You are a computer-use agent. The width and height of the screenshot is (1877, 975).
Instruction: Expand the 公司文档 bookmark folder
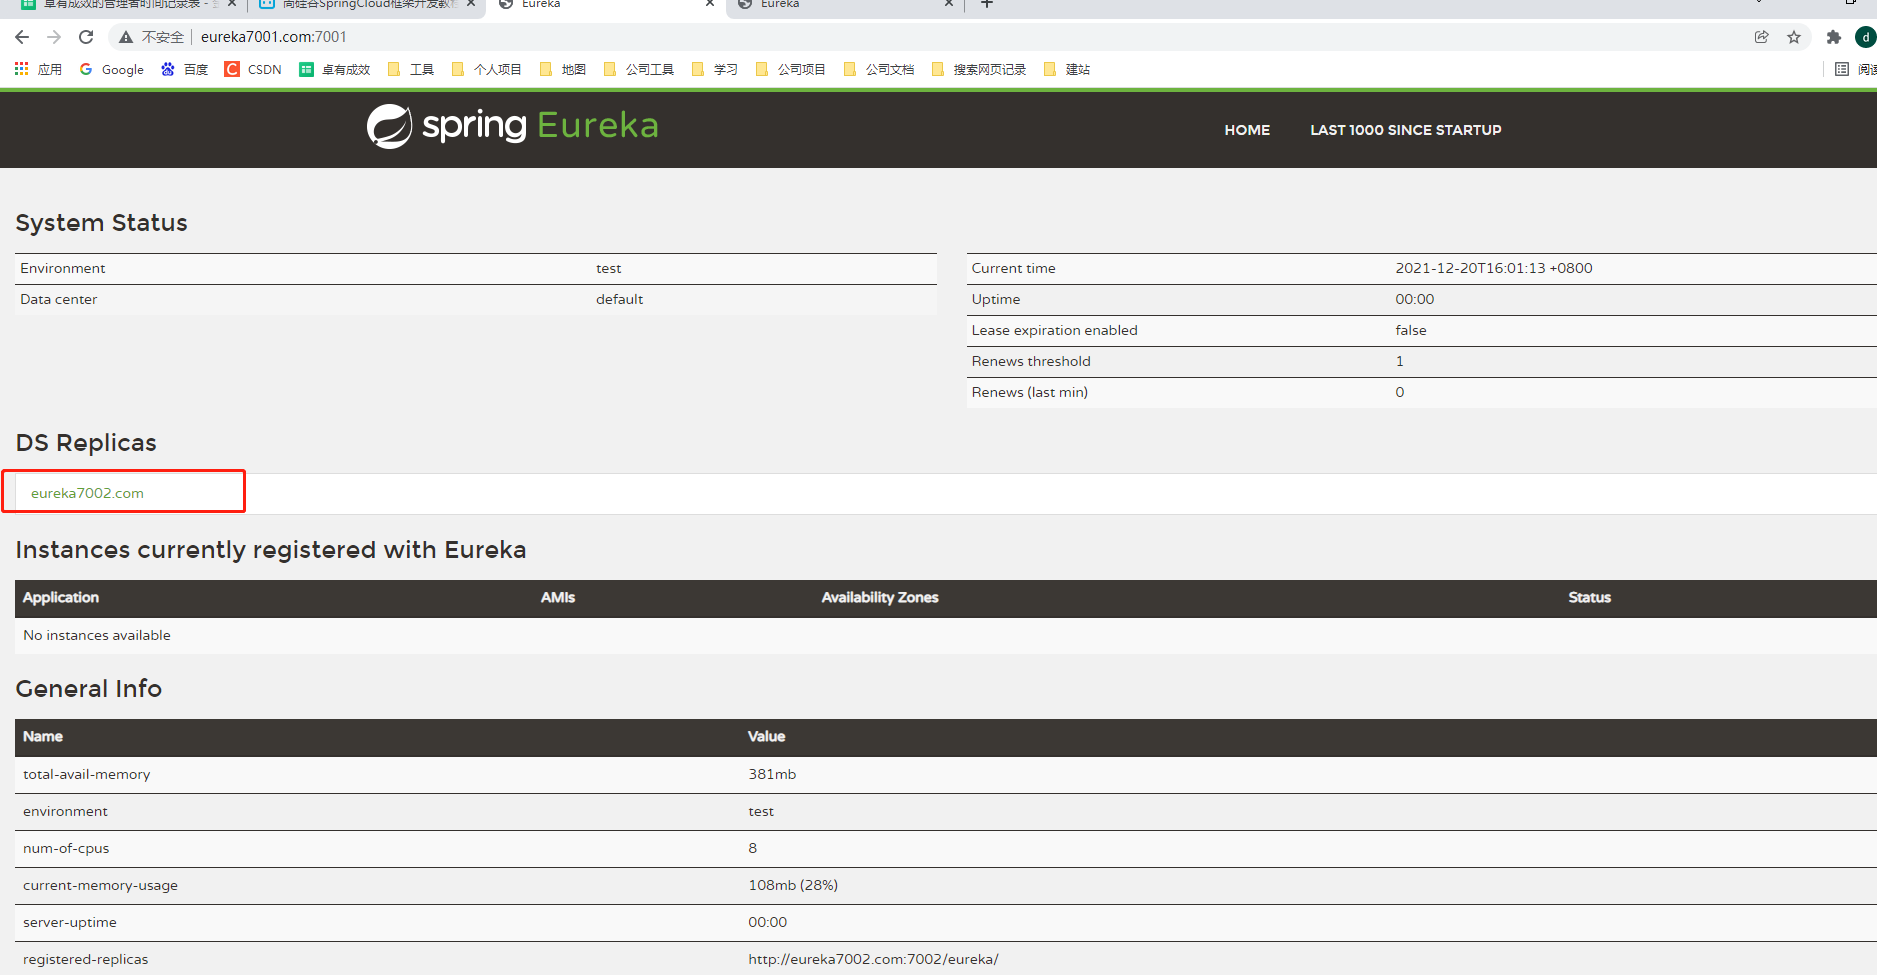tap(879, 69)
